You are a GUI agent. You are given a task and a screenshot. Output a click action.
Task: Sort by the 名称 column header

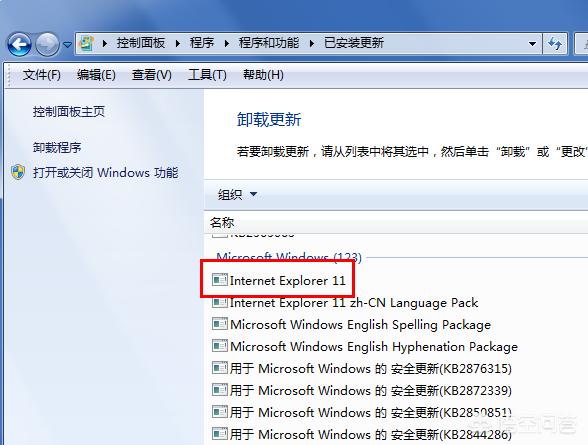click(222, 223)
